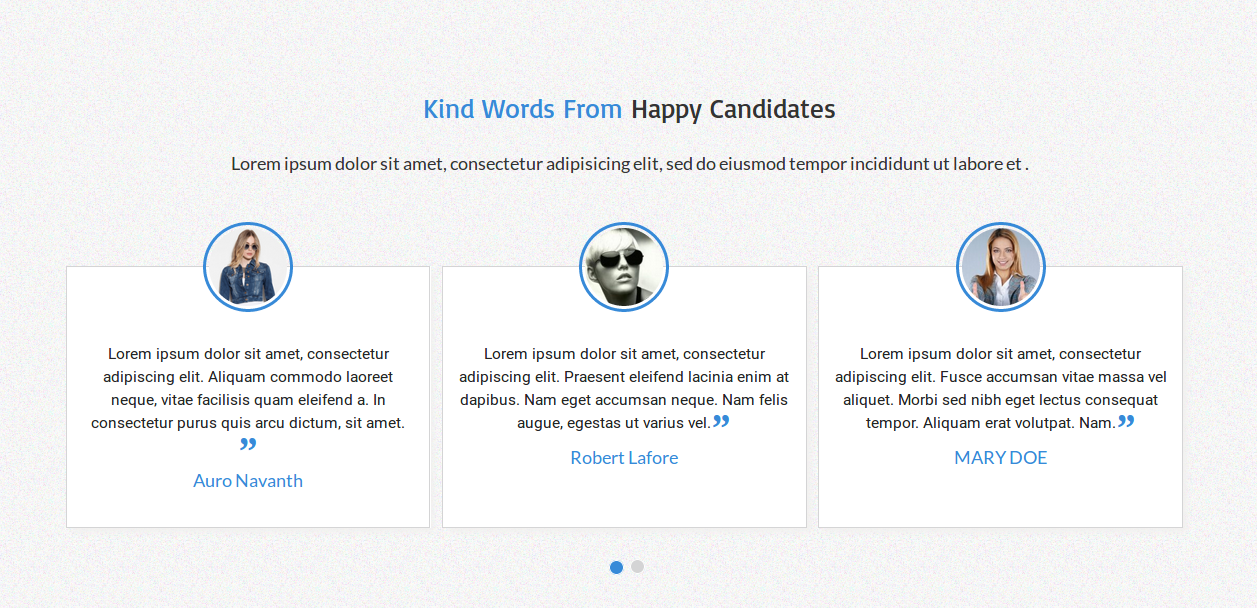The width and height of the screenshot is (1257, 608).
Task: Click Robert Lafore's testimonial paragraph text
Action: [624, 388]
